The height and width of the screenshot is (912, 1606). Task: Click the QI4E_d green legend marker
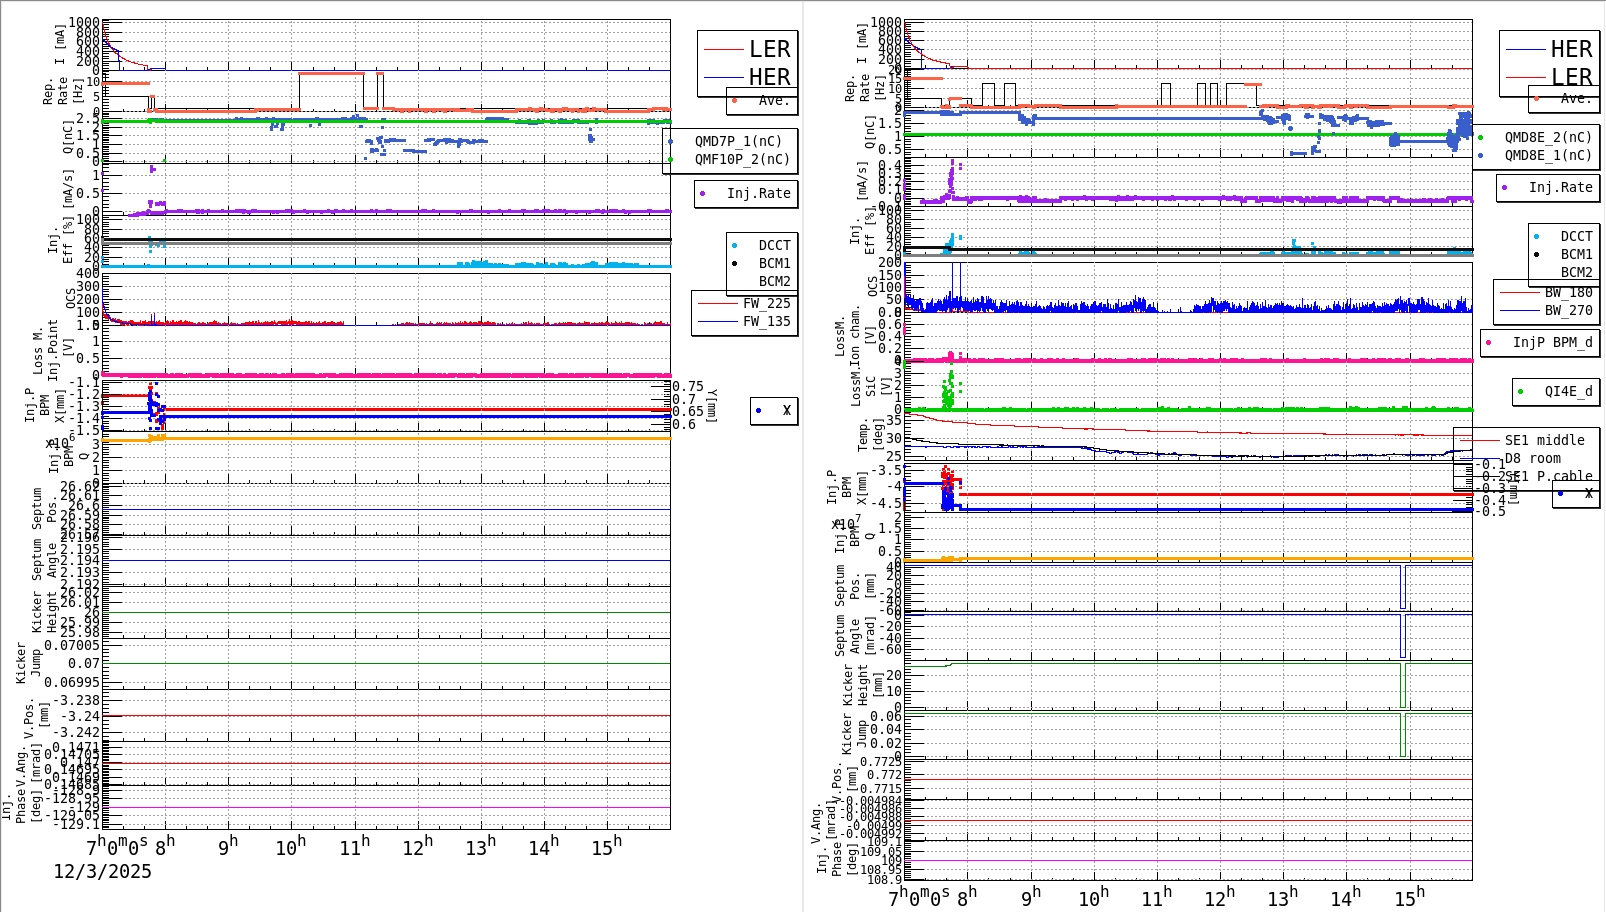1519,391
